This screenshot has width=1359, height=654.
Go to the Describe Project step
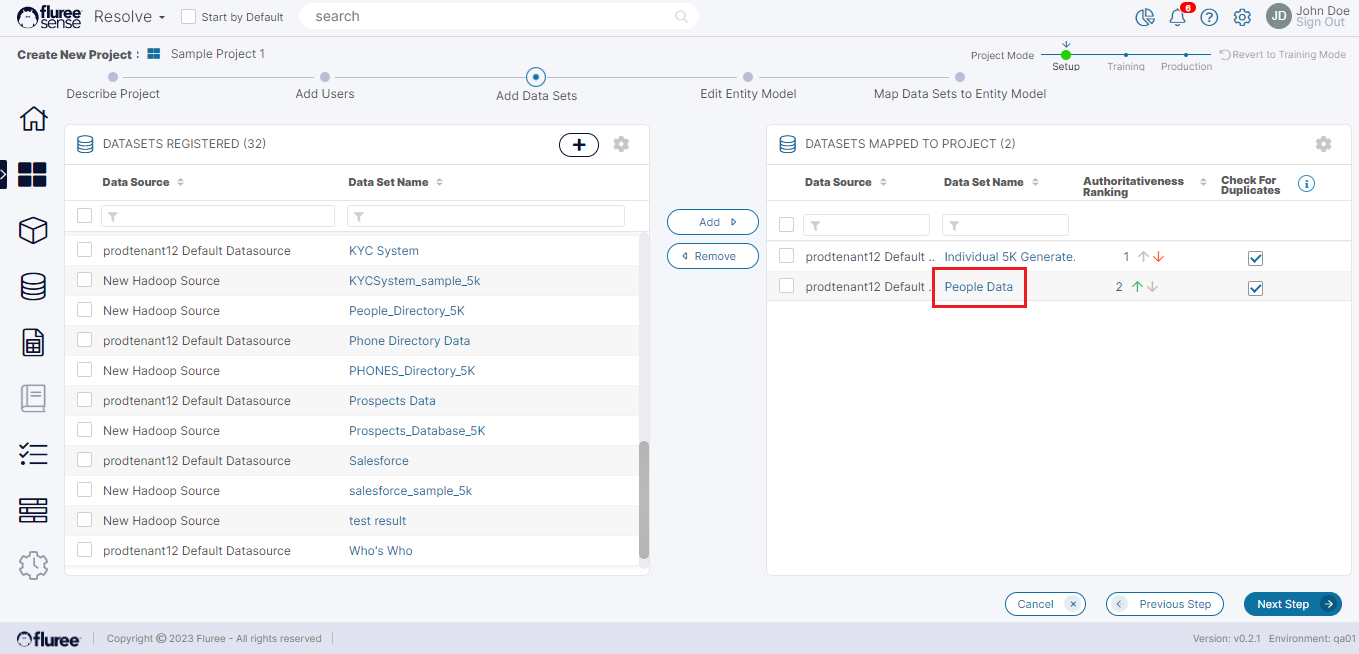click(113, 77)
